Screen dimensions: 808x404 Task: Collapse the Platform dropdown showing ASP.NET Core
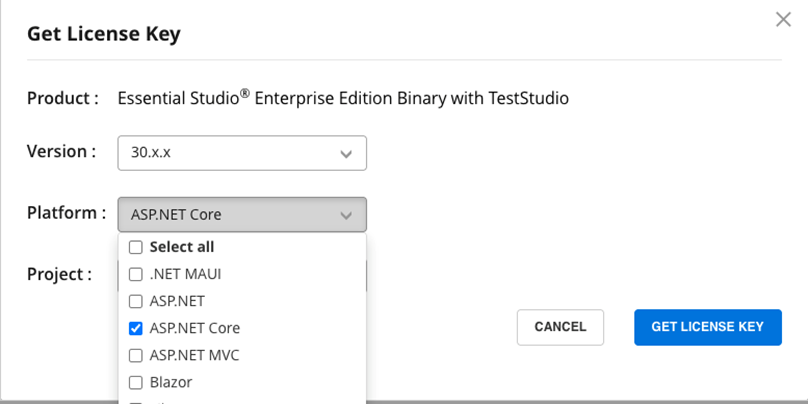[241, 215]
